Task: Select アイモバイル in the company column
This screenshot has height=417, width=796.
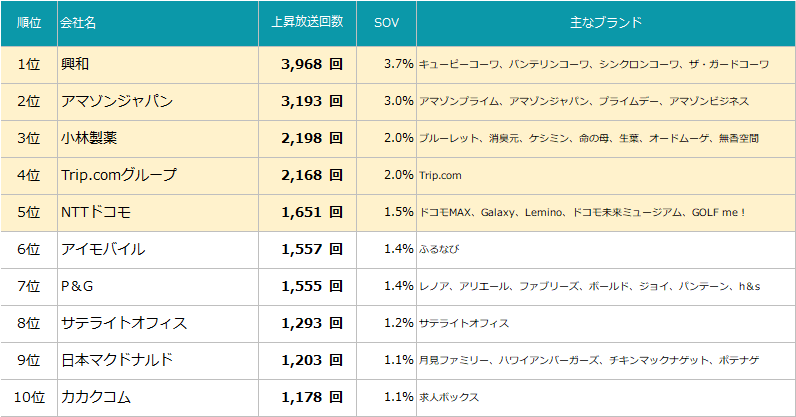Action: 102,249
